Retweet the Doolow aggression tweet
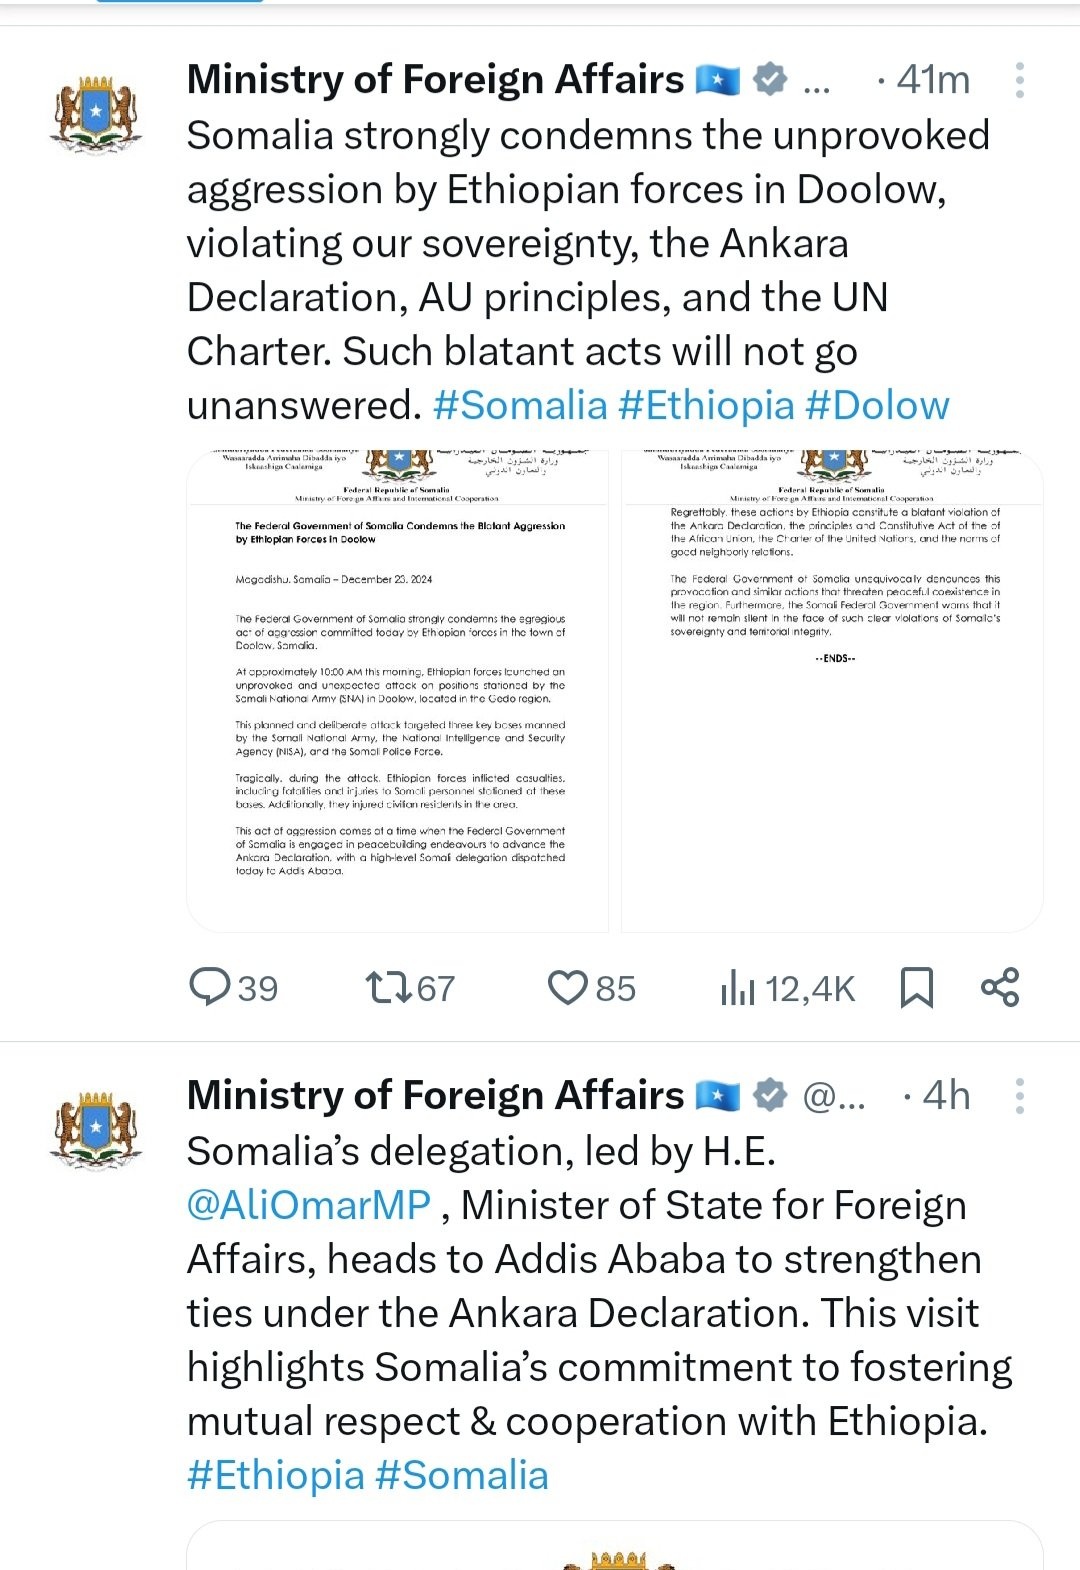The image size is (1080, 1570). point(410,988)
